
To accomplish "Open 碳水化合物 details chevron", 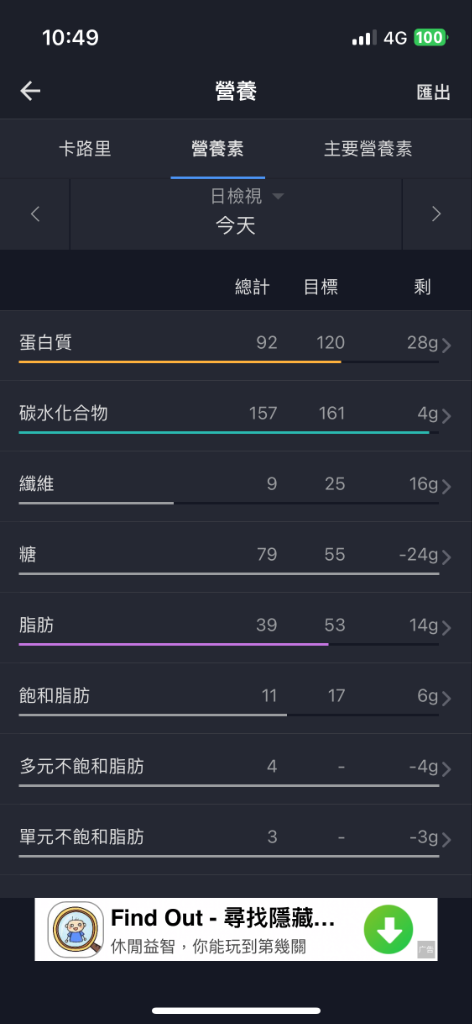I will click(x=447, y=416).
